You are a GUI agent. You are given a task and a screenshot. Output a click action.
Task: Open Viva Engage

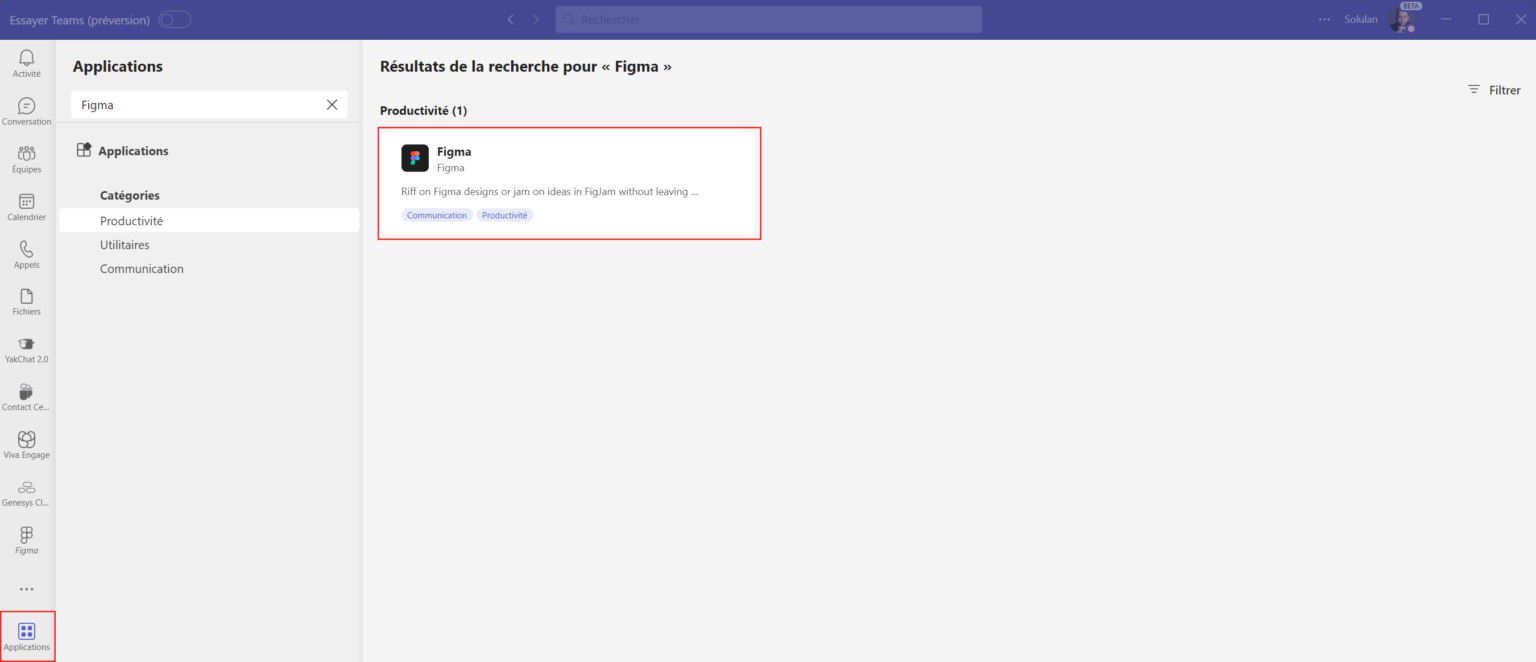pyautogui.click(x=26, y=441)
